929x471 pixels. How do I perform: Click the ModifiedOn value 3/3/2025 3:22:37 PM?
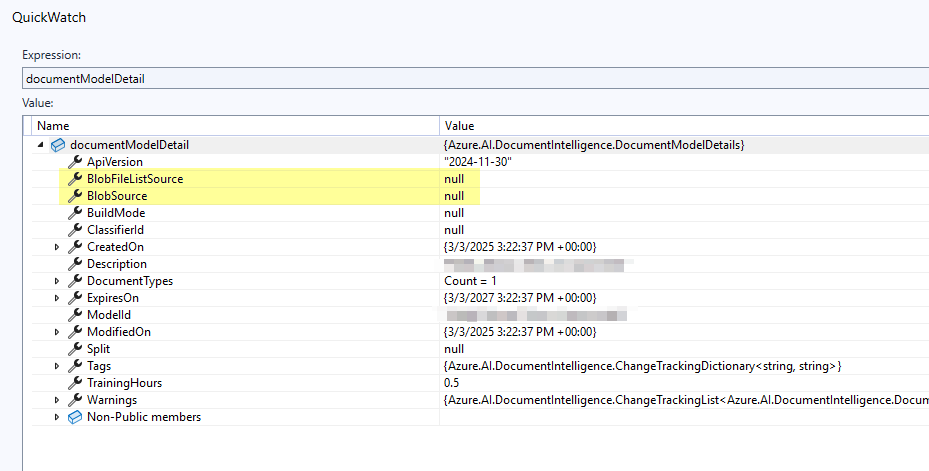click(x=520, y=332)
